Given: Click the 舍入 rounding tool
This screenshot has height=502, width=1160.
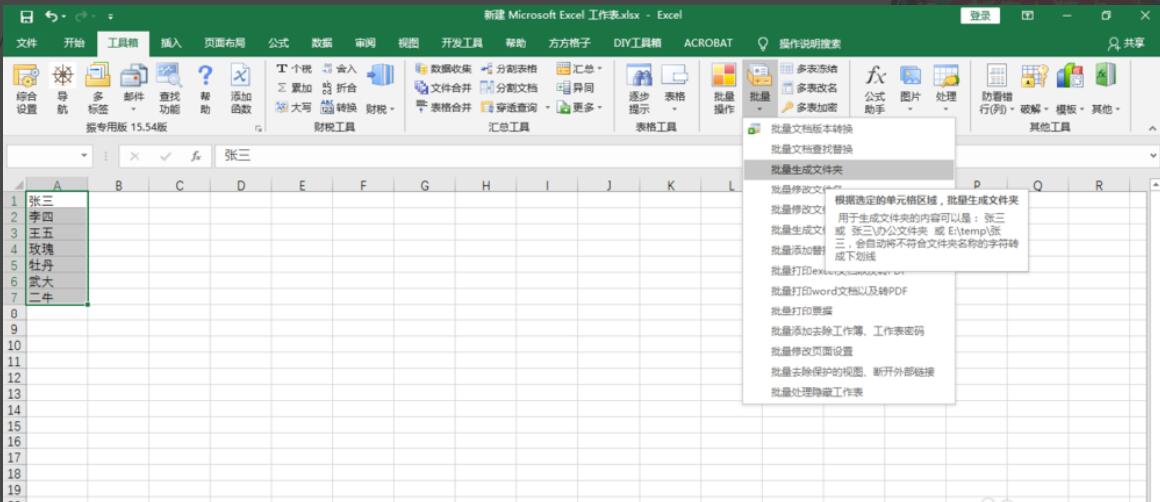Looking at the screenshot, I should 340,69.
